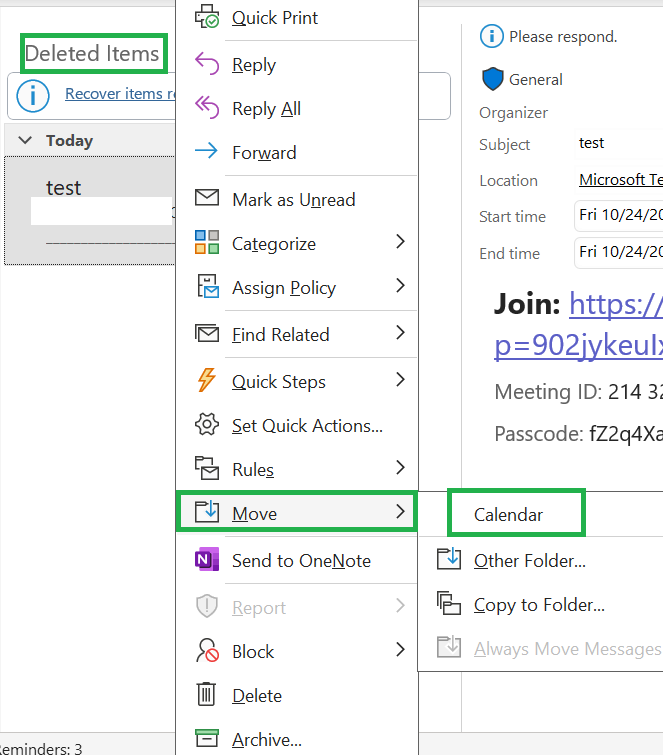Click the Rules folder-envelope icon

tap(207, 468)
